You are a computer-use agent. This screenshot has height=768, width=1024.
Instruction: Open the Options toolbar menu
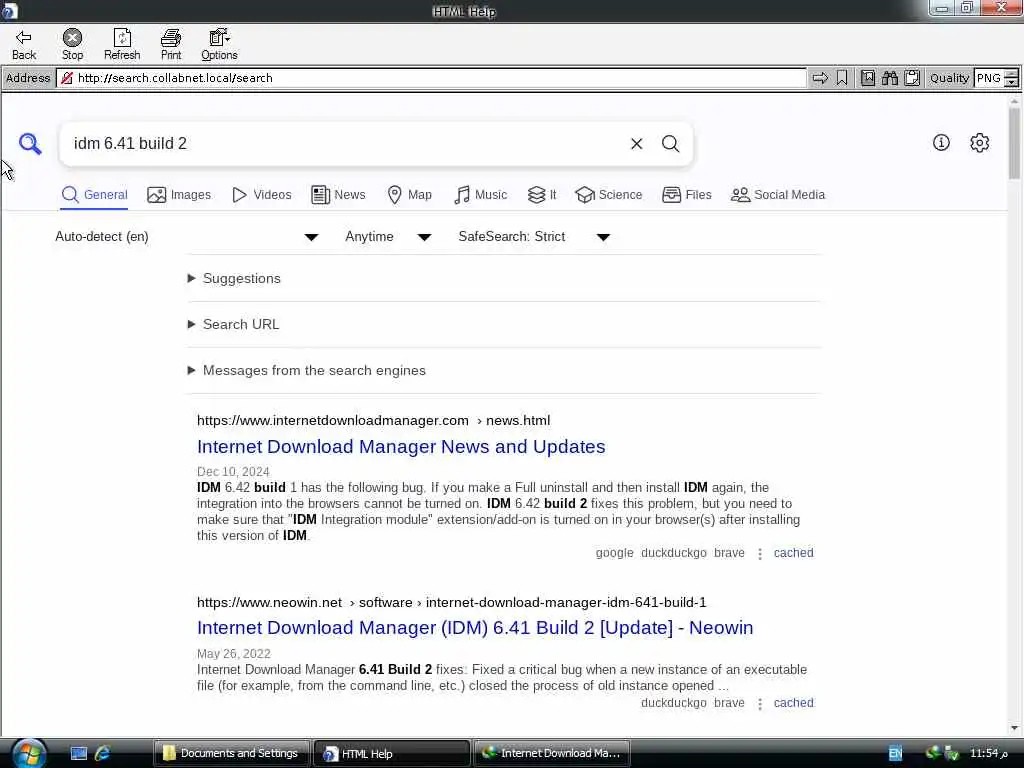pyautogui.click(x=219, y=44)
